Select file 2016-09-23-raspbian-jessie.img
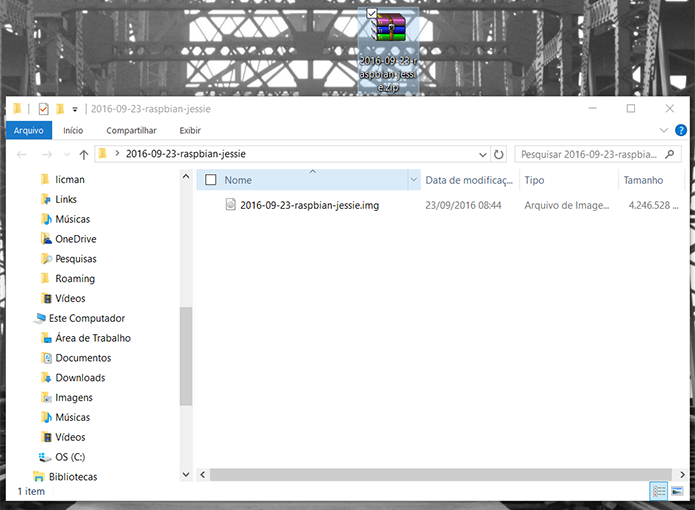The image size is (695, 510). (x=310, y=205)
